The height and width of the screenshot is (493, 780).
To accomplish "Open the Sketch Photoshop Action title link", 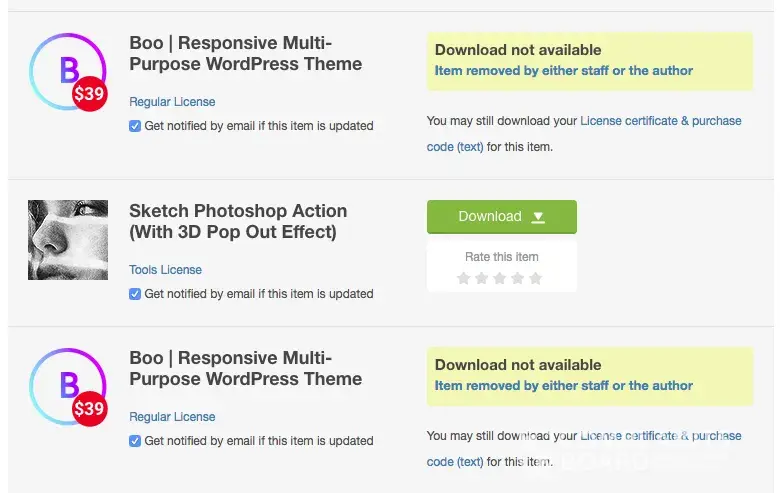I will point(238,222).
